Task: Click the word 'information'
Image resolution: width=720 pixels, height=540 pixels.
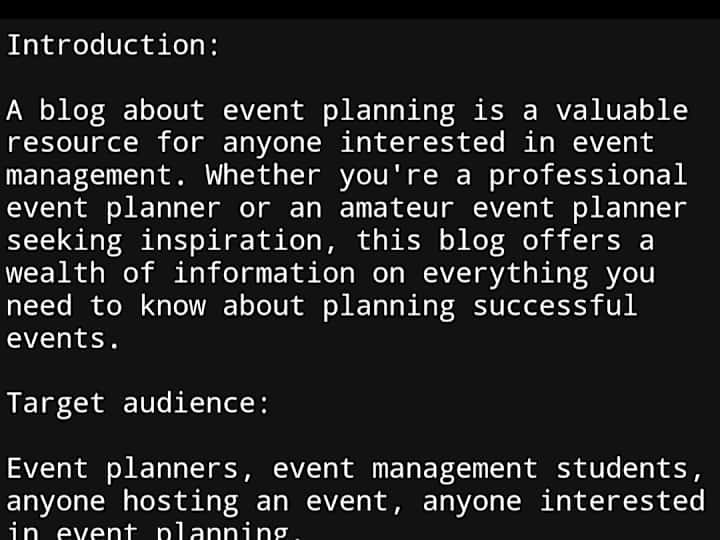Action: coord(264,273)
